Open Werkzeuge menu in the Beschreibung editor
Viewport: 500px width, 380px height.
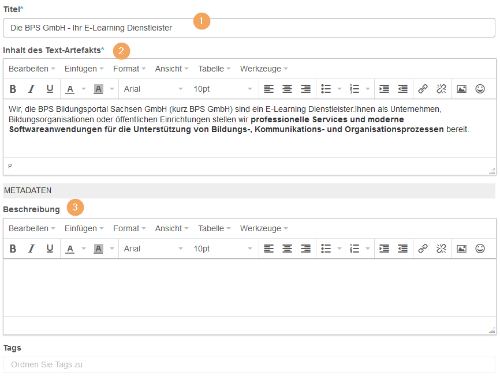pyautogui.click(x=264, y=228)
